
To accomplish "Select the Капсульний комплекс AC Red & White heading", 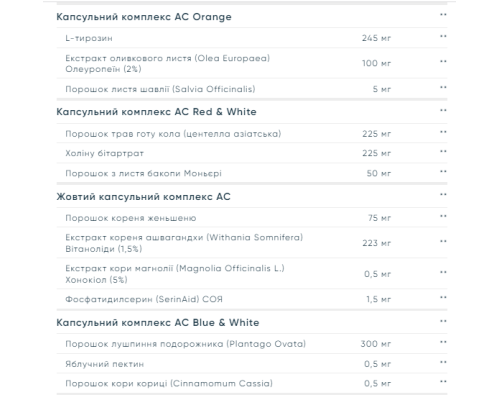I will (x=156, y=112).
